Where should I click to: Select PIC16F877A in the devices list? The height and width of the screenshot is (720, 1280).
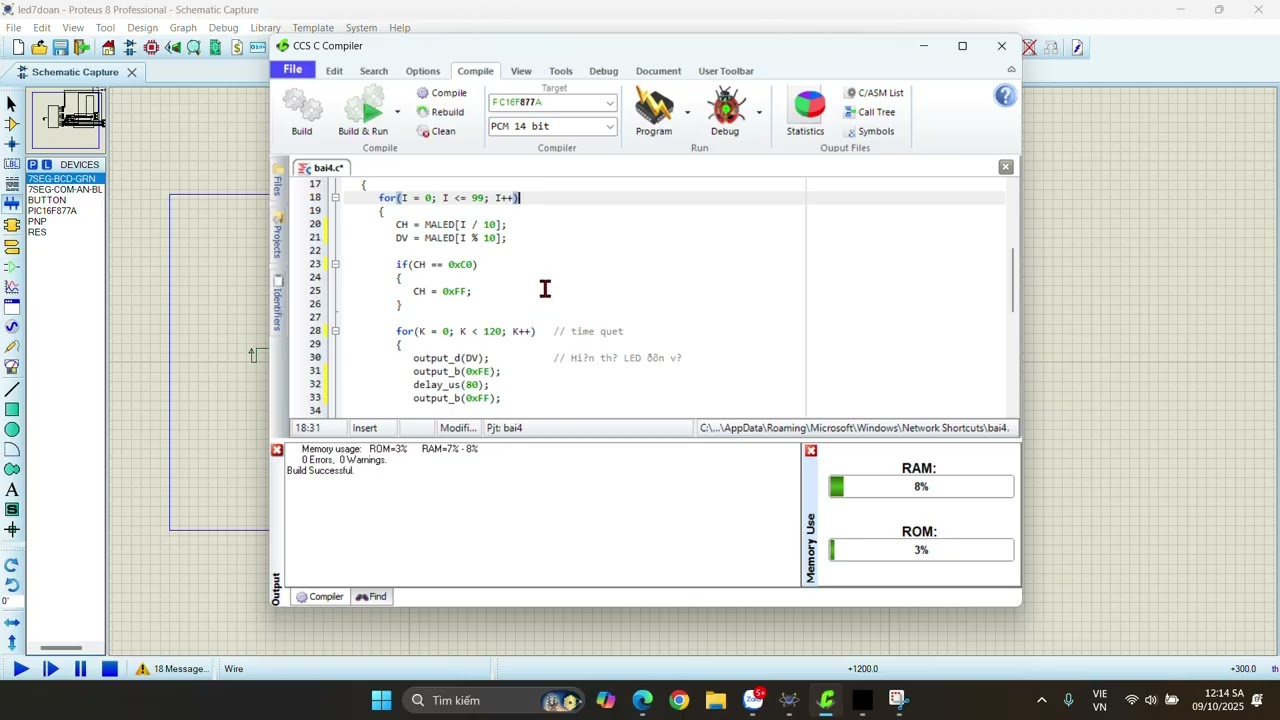click(52, 211)
